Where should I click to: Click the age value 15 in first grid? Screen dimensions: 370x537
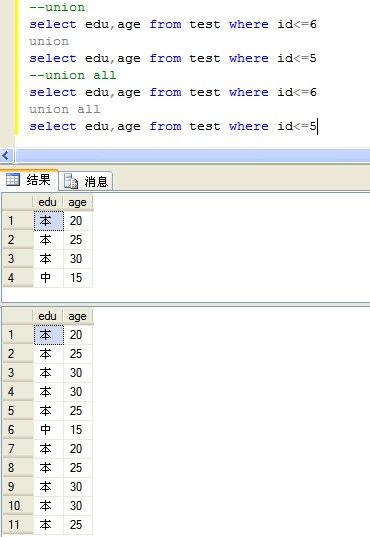[x=78, y=277]
